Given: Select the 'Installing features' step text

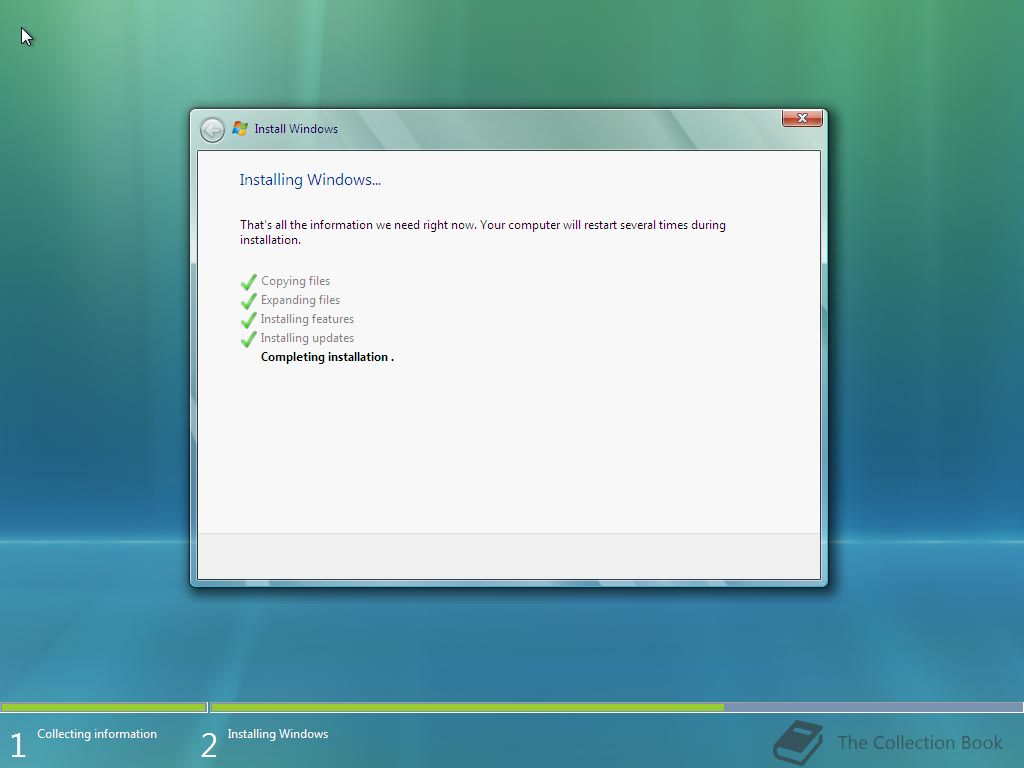Looking at the screenshot, I should 307,319.
